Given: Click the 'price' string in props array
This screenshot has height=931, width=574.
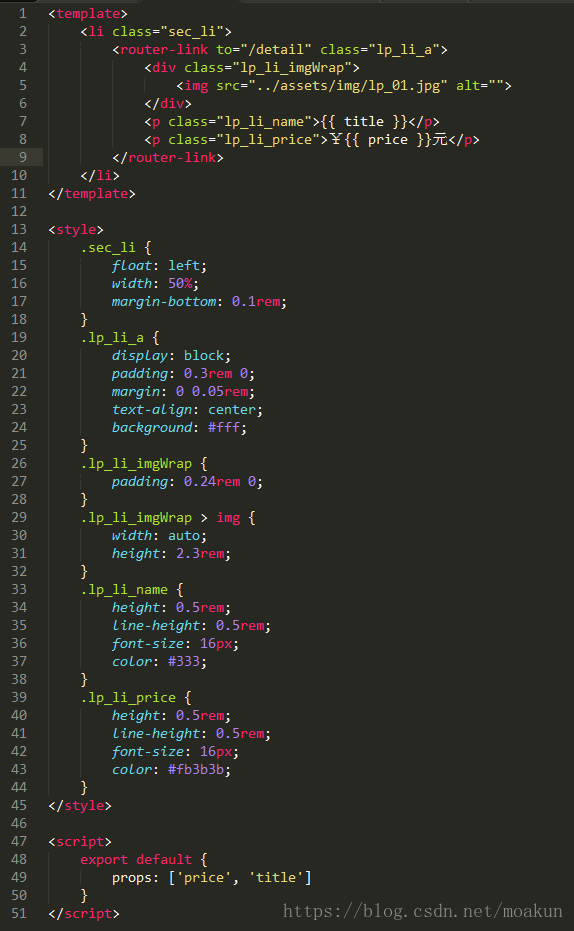Looking at the screenshot, I should point(204,877).
